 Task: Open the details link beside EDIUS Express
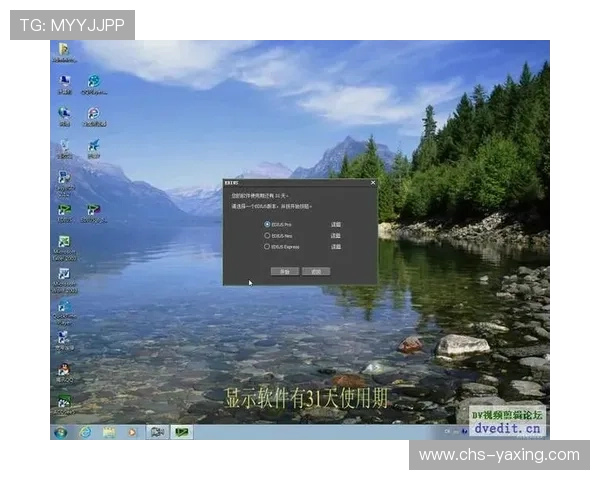point(336,246)
